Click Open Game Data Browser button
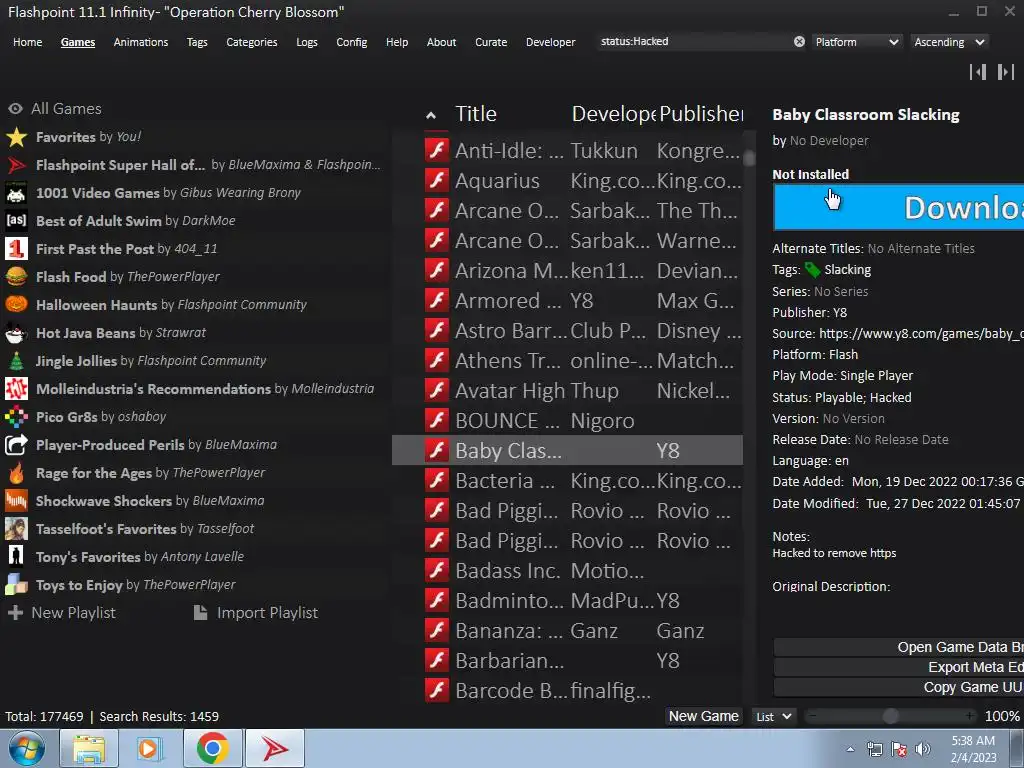 click(x=899, y=647)
